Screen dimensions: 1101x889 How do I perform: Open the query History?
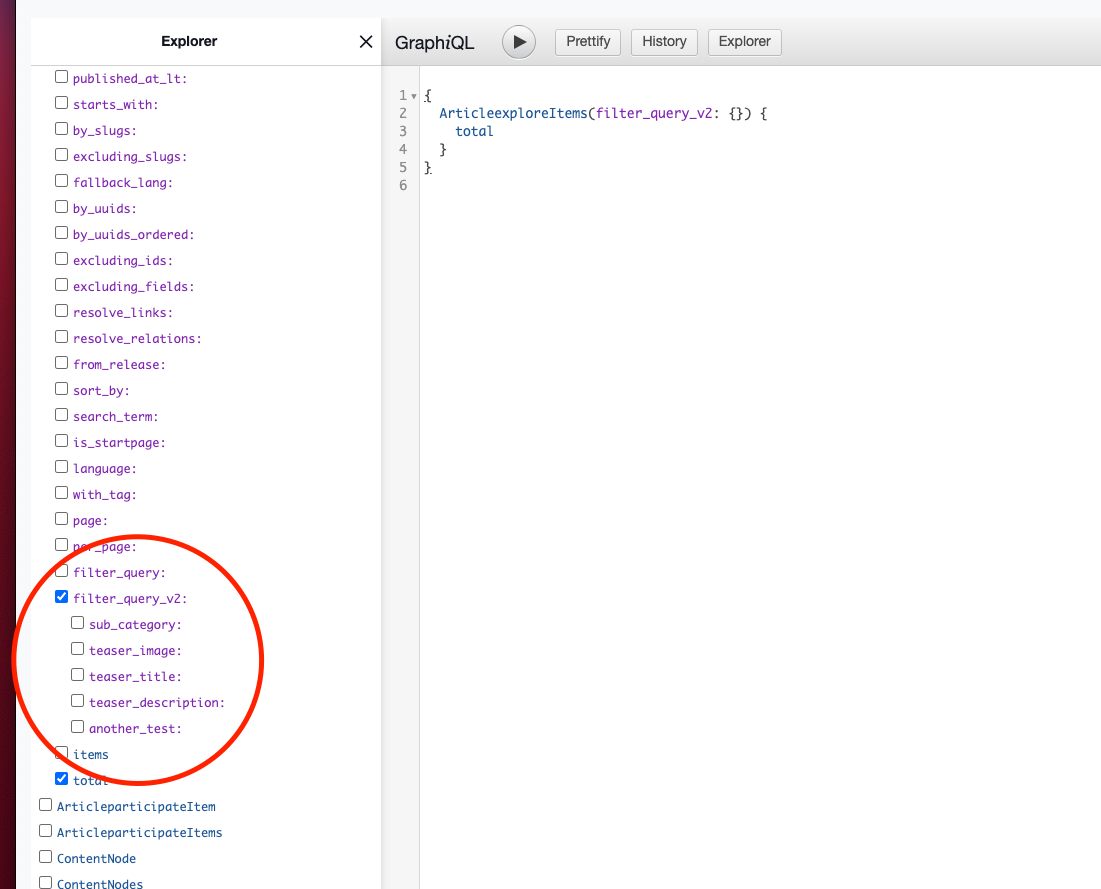pos(663,42)
